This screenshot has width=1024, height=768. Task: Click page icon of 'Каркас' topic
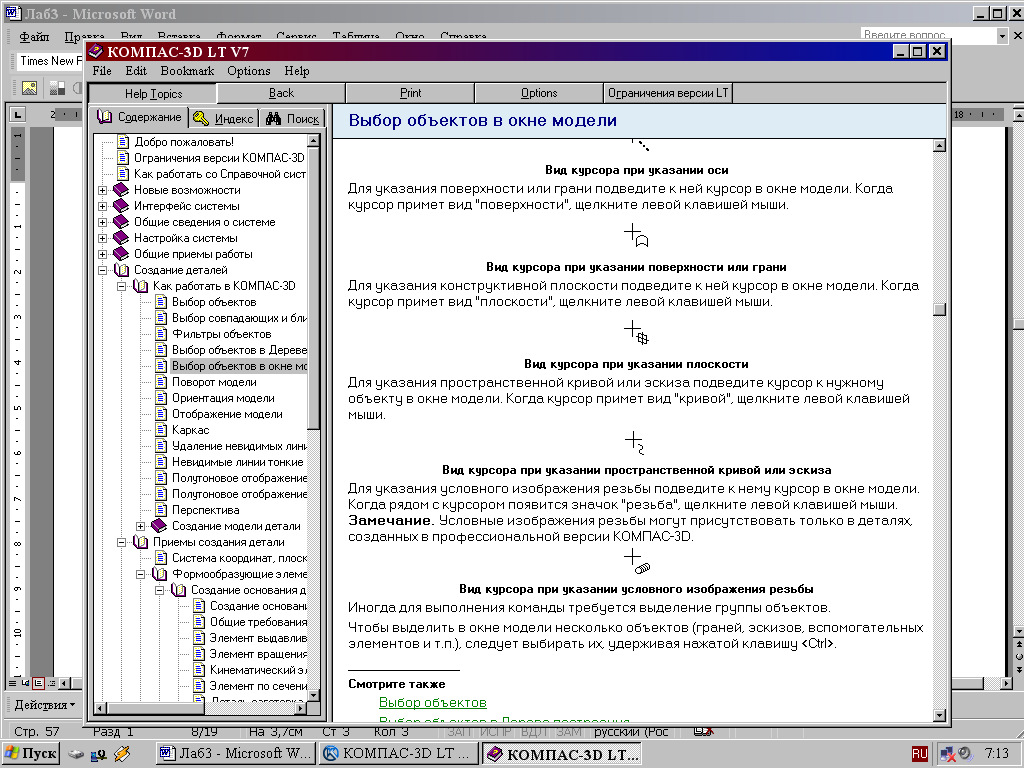(x=161, y=430)
